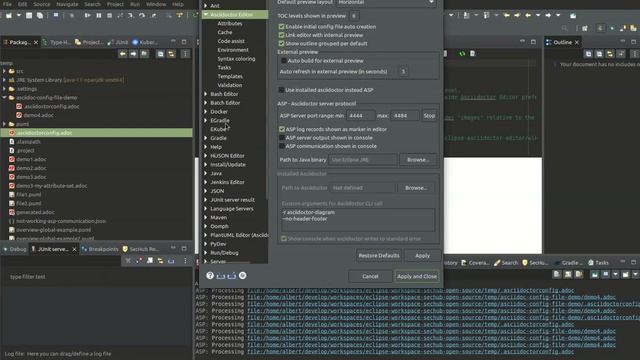Click the green refresh icon in editor toolbar
640x360 pixels.
coord(462,53)
